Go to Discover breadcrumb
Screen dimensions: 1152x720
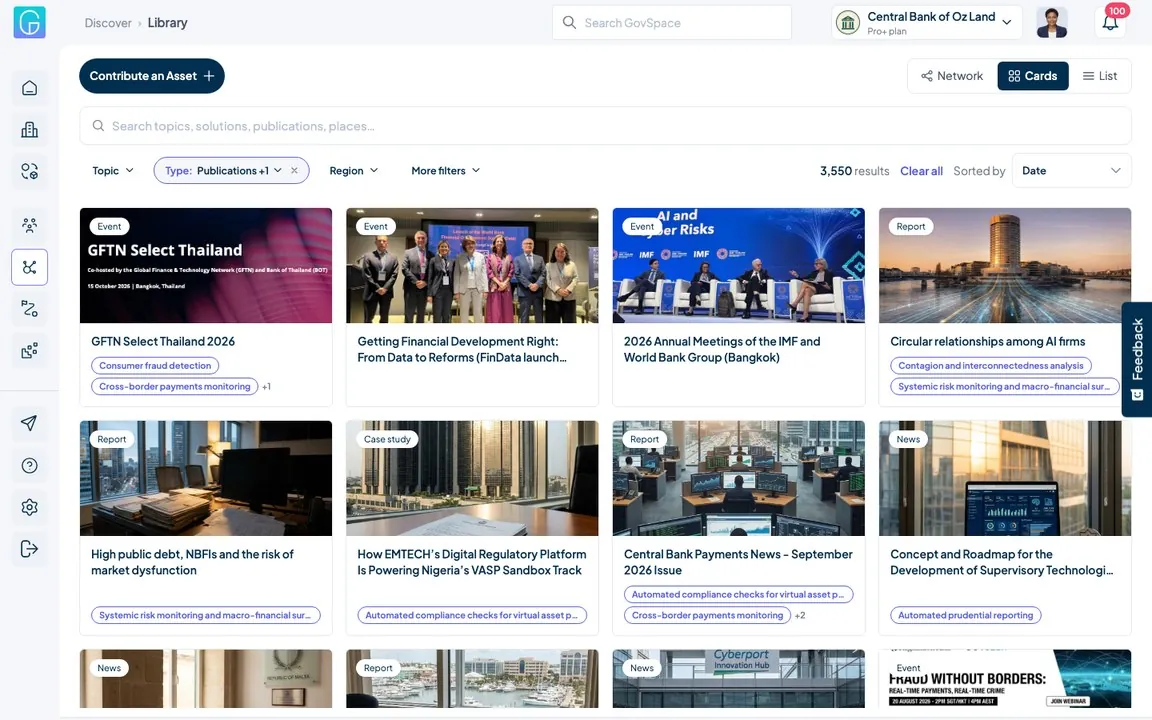coord(108,23)
